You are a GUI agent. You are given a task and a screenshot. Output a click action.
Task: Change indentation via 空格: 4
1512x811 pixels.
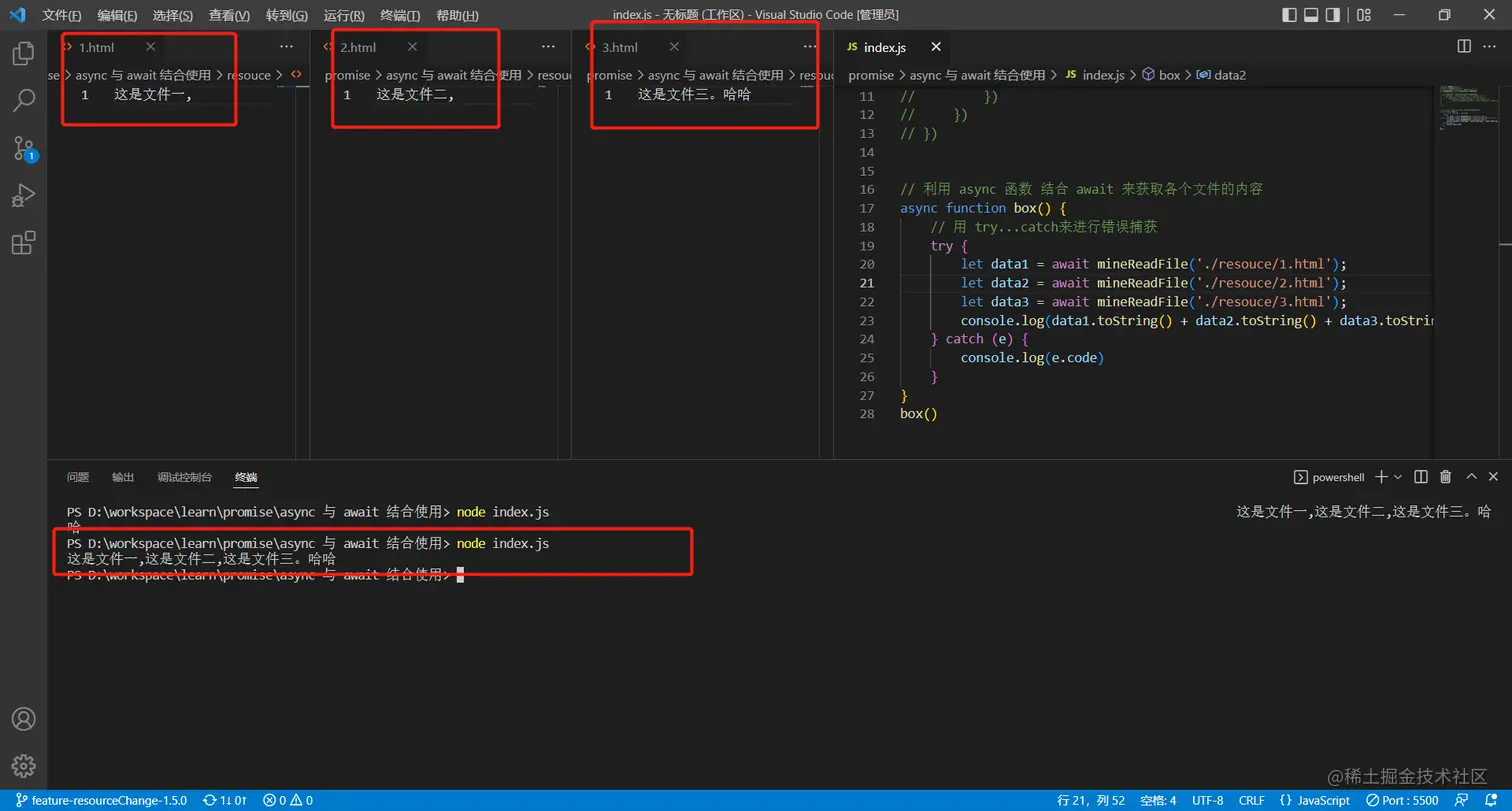1158,800
